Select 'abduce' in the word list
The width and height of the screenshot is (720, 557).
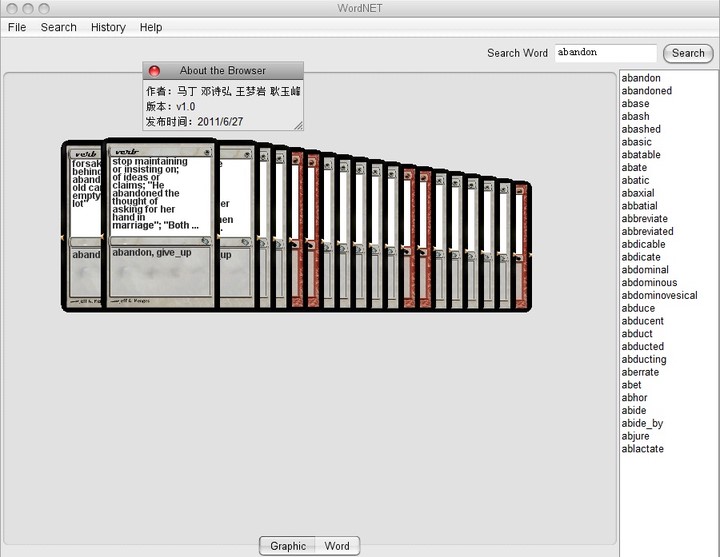[638, 309]
